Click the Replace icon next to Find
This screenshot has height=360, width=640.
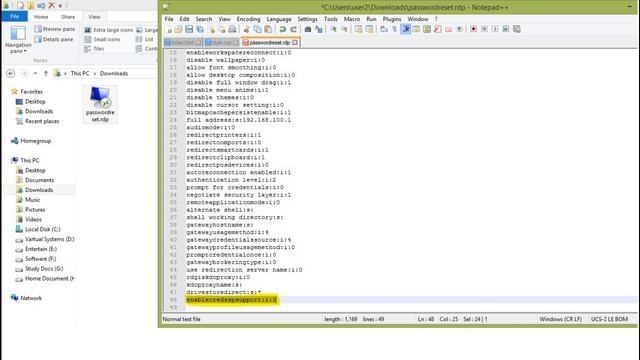[x=319, y=29]
